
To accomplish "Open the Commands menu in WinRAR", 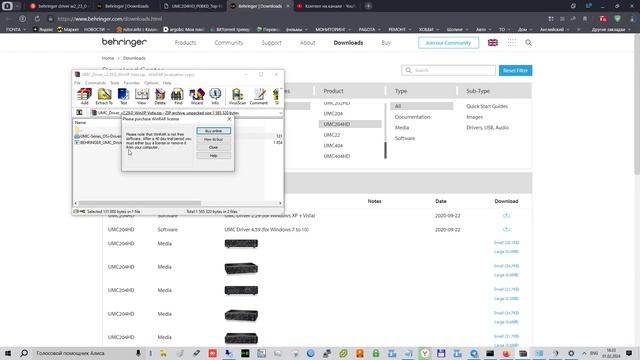I will point(95,83).
